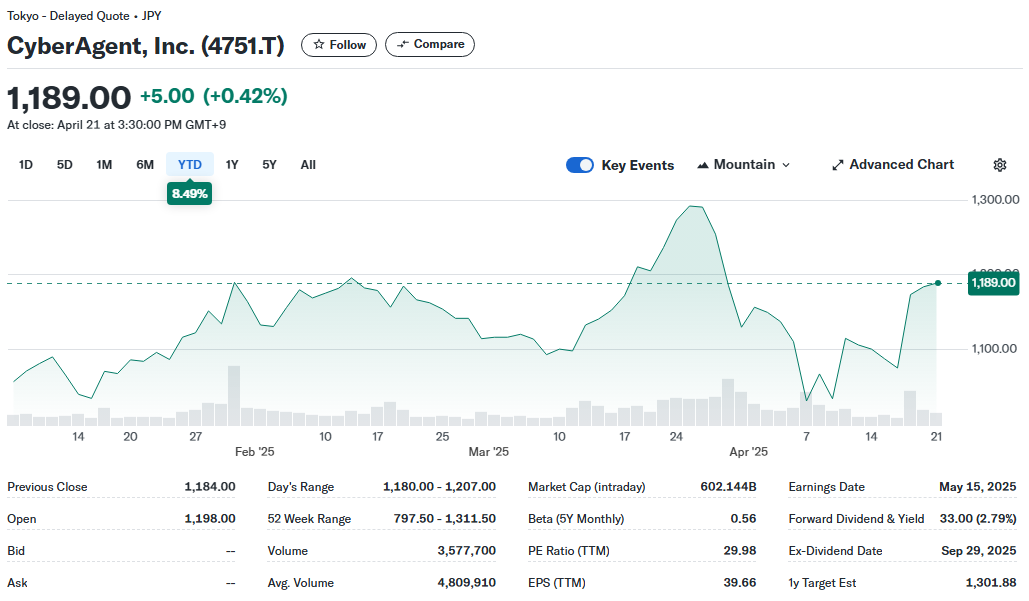Screen dimensions: 1029x601
Task: Select the 1D time range tab
Action: 26,165
